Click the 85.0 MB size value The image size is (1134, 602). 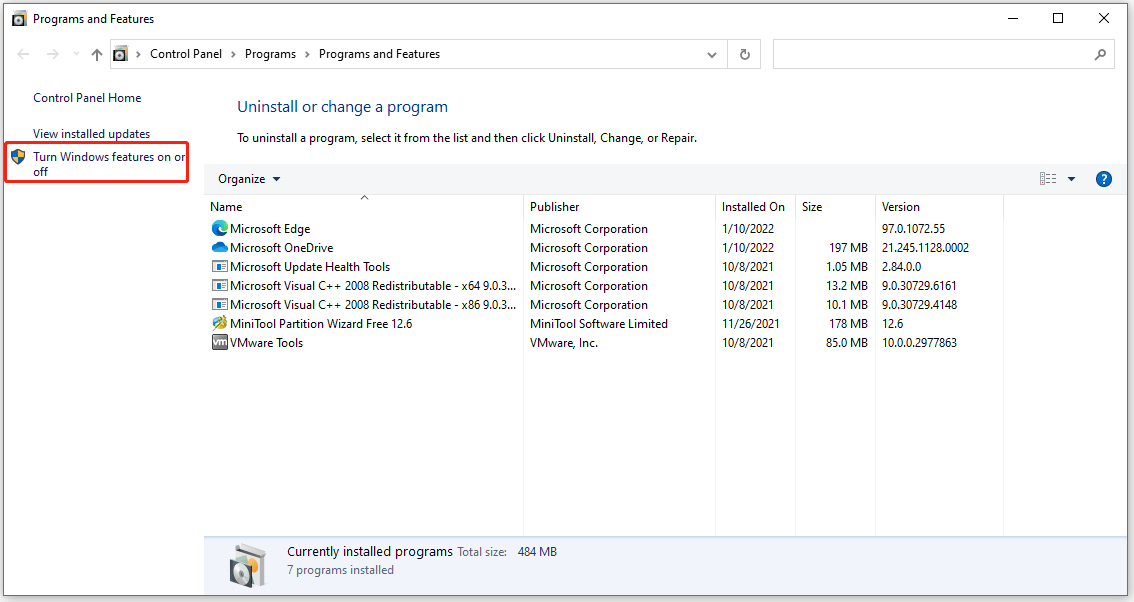[x=847, y=343]
